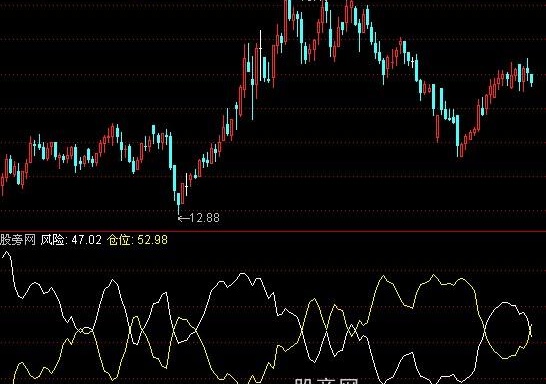
Task: Click the 风险: 47.02 risk value
Action: (71, 240)
